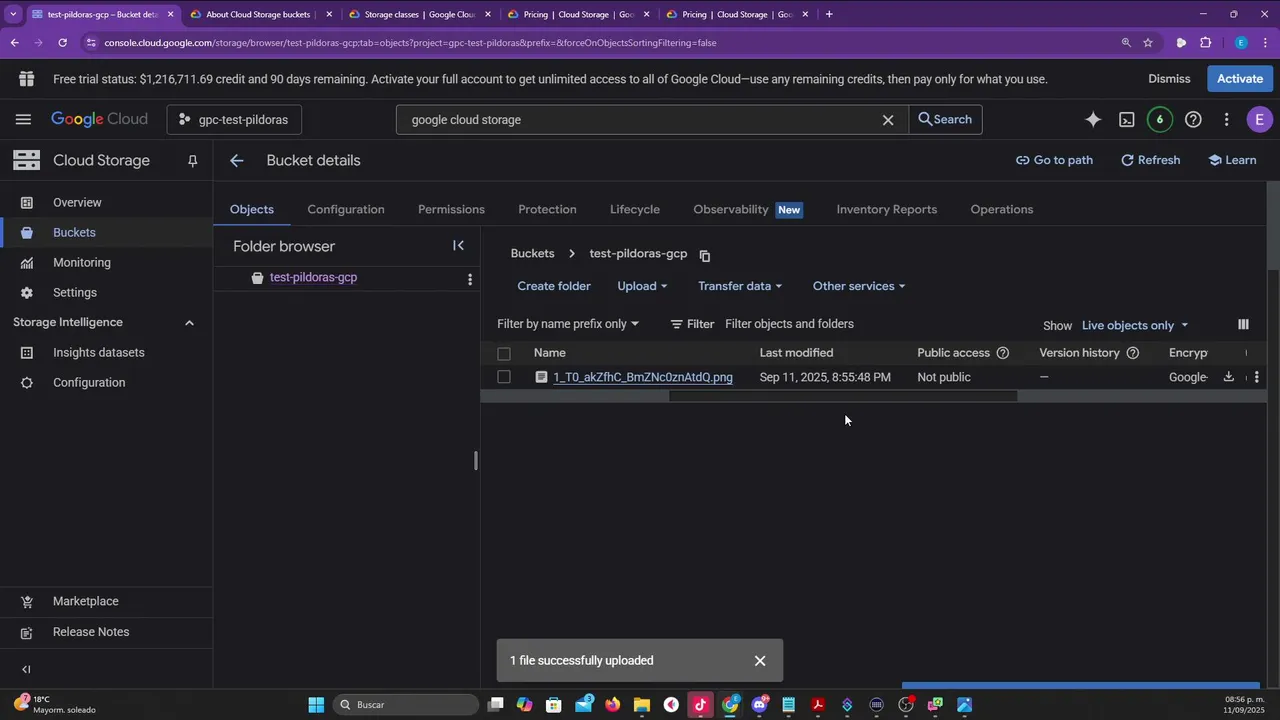Switch to the Configuration tab
1280x720 pixels.
[x=346, y=209]
